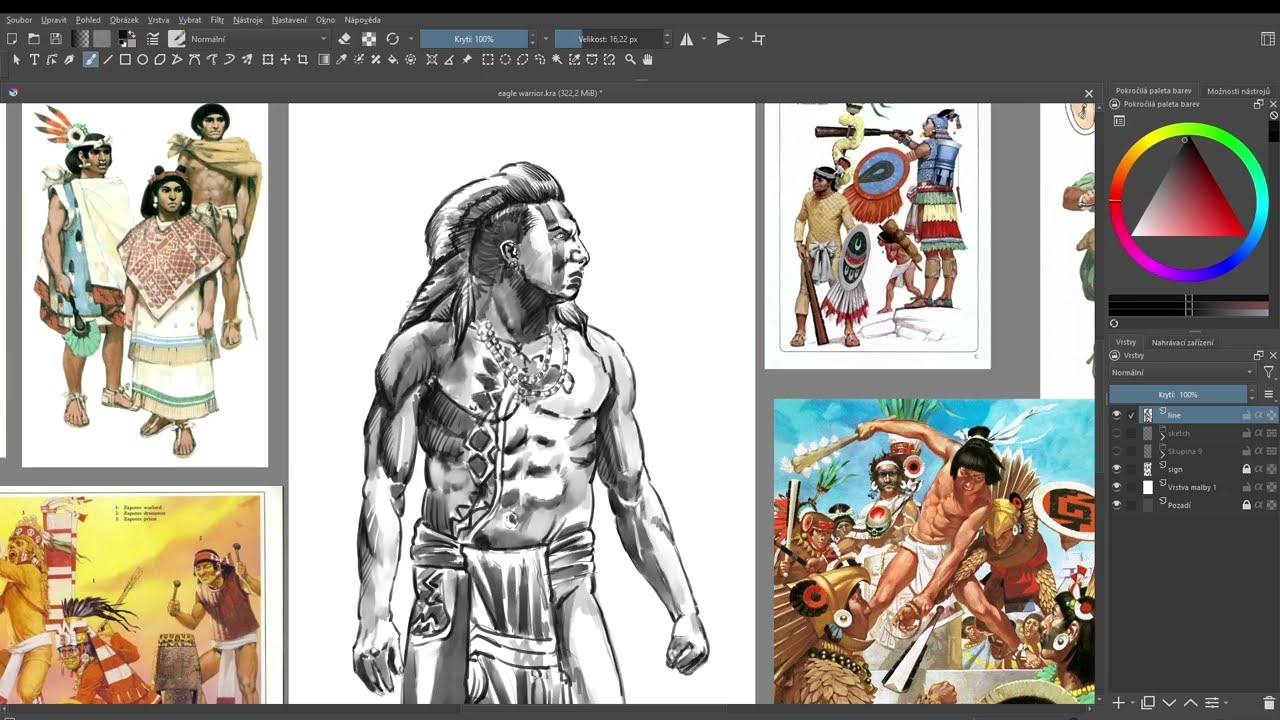The image size is (1280, 720).
Task: Expand the Skupina 9 group
Action: [x=1162, y=455]
